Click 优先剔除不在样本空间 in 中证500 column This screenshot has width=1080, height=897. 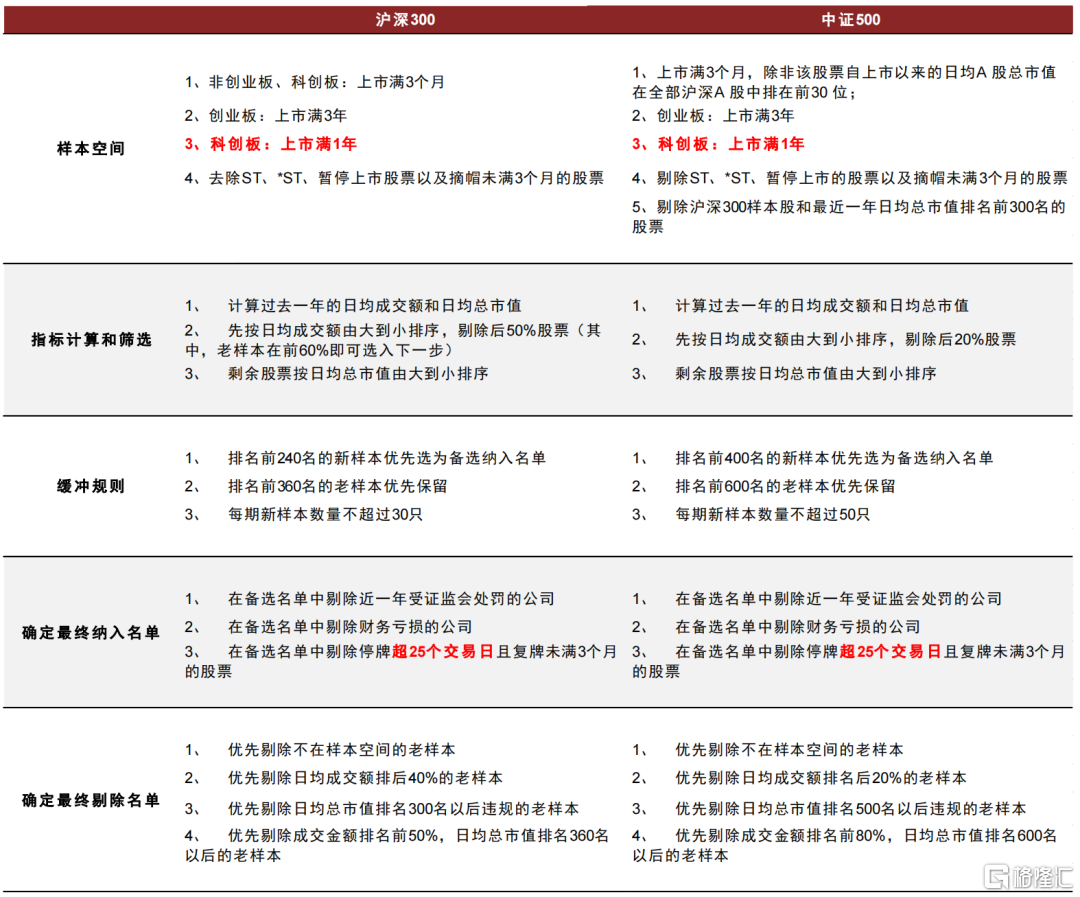768,750
